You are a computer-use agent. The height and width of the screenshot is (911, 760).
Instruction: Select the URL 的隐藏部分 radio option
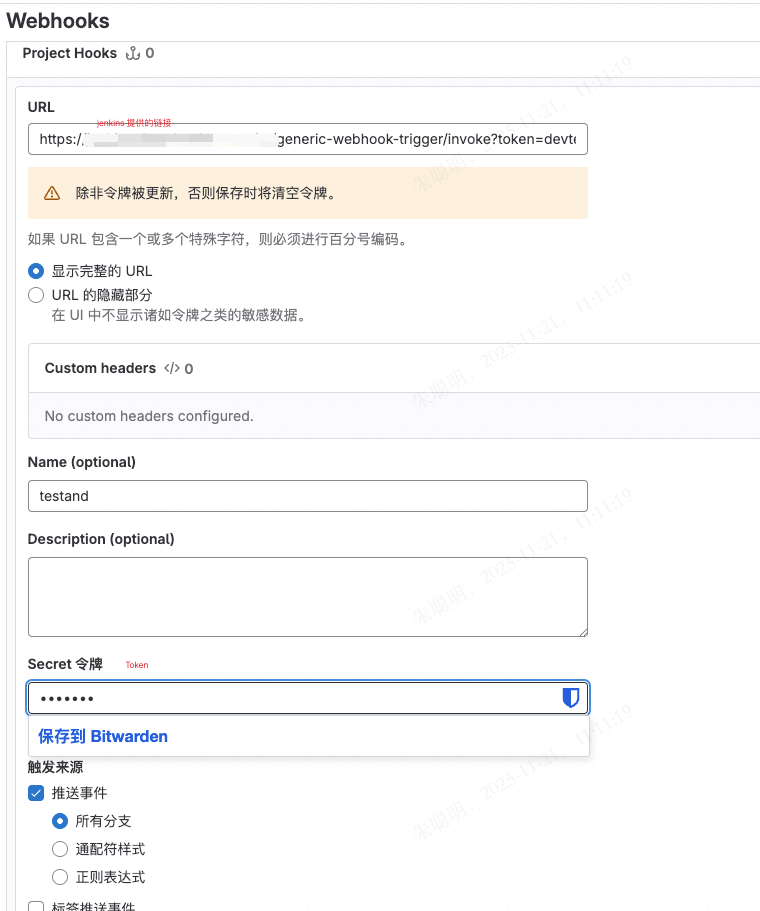coord(36,295)
